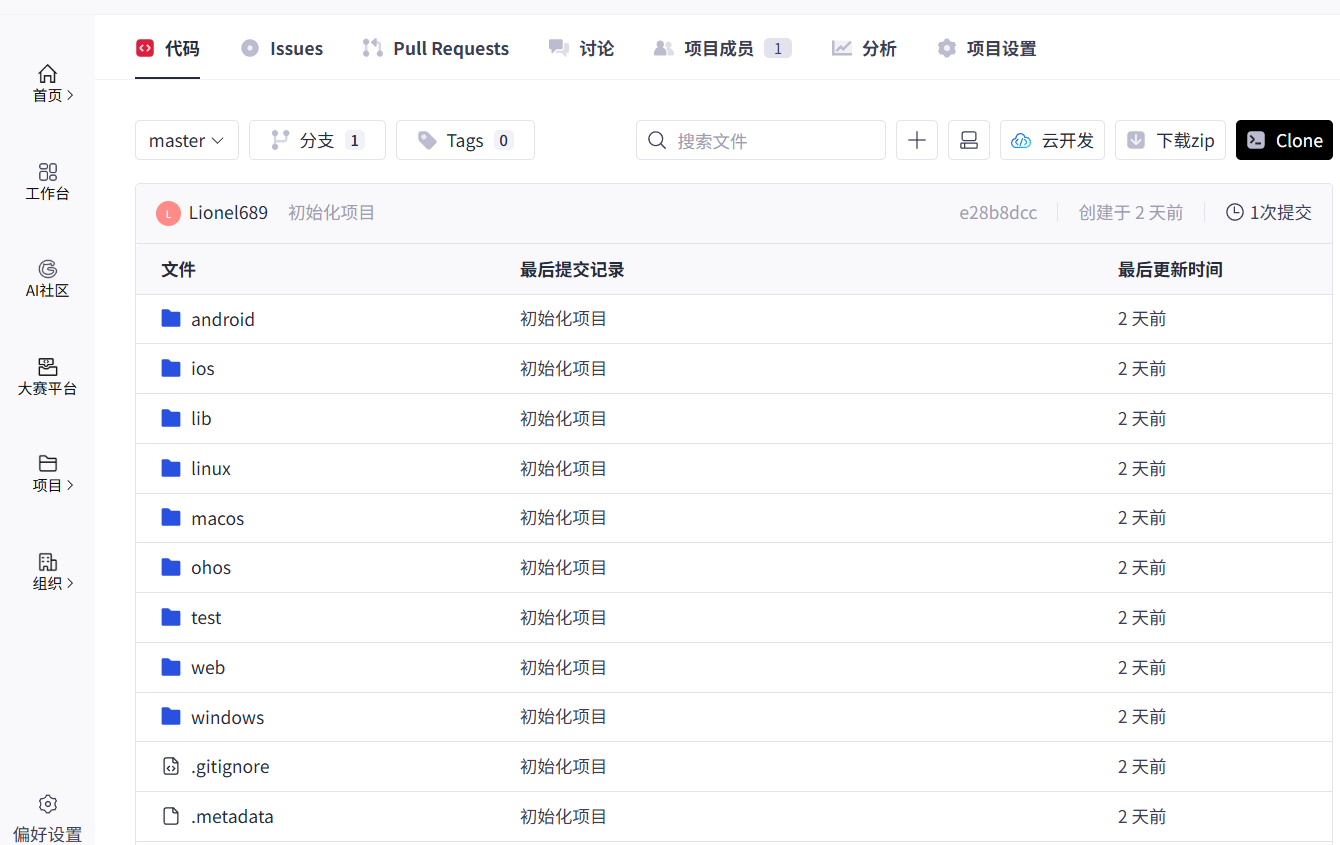Open the test folder name
The width and height of the screenshot is (1340, 845).
click(206, 617)
